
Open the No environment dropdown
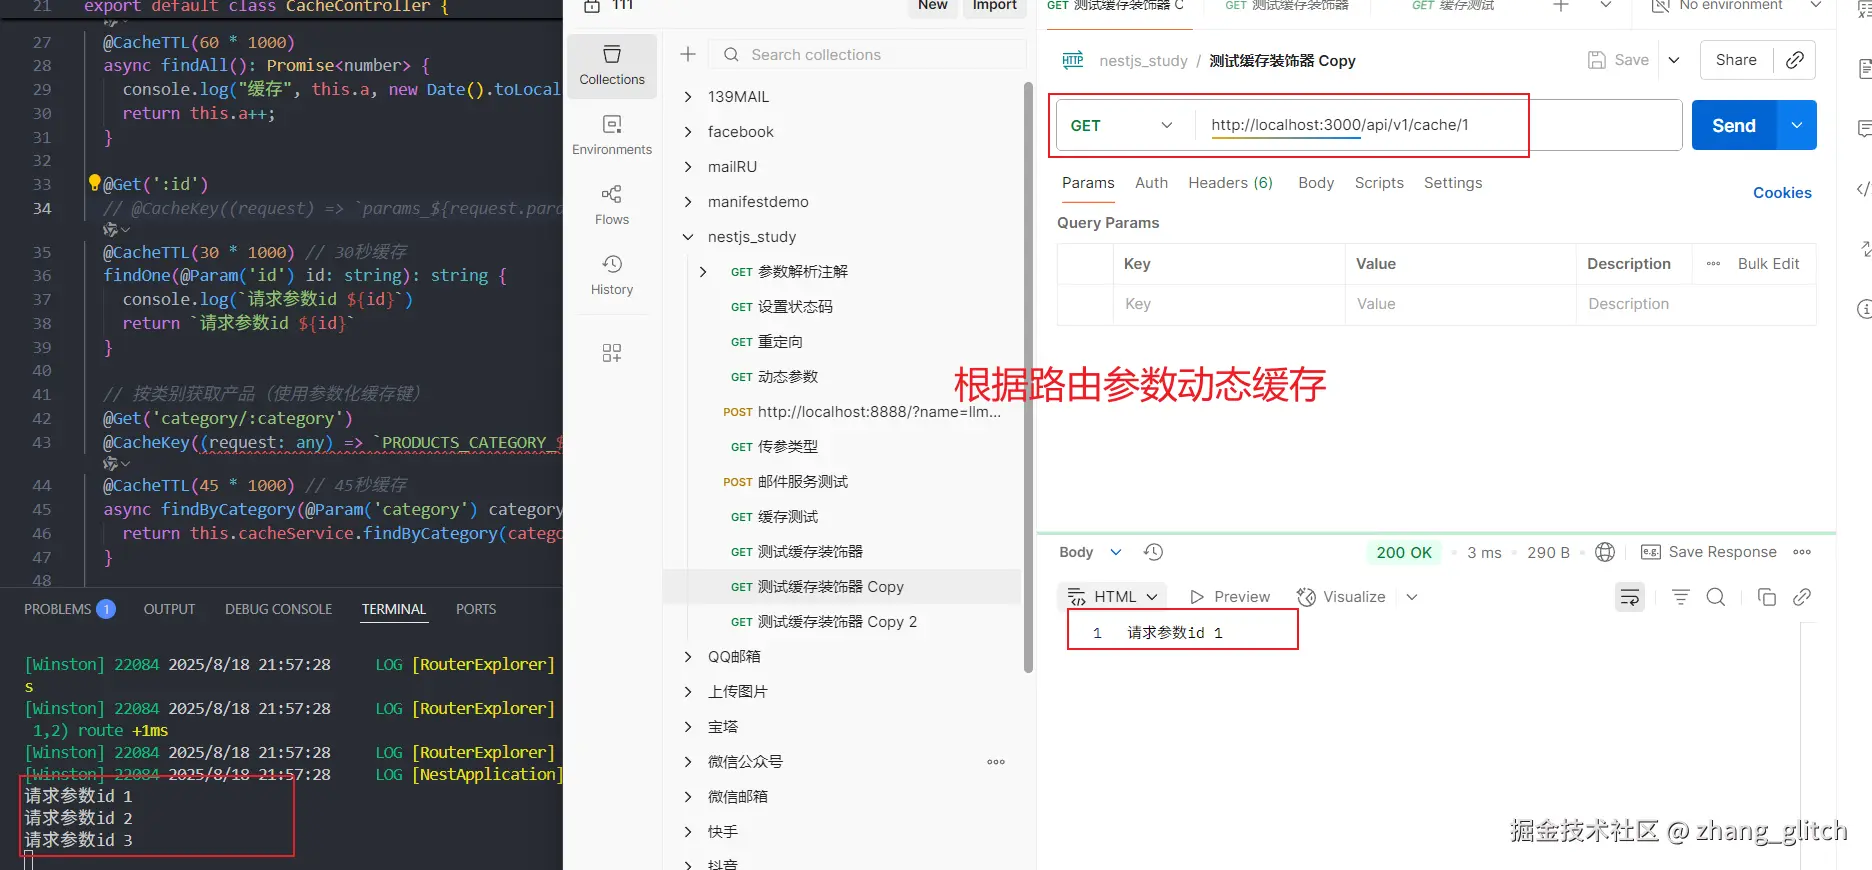click(1736, 6)
